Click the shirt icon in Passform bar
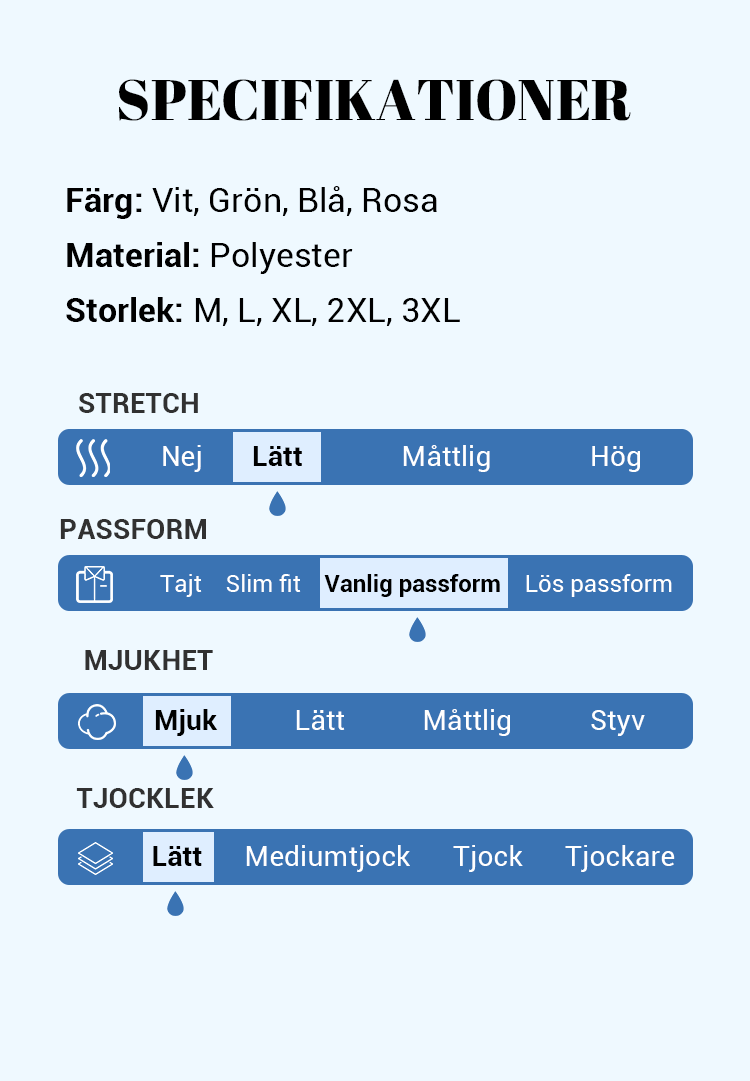This screenshot has height=1081, width=750. click(x=94, y=584)
